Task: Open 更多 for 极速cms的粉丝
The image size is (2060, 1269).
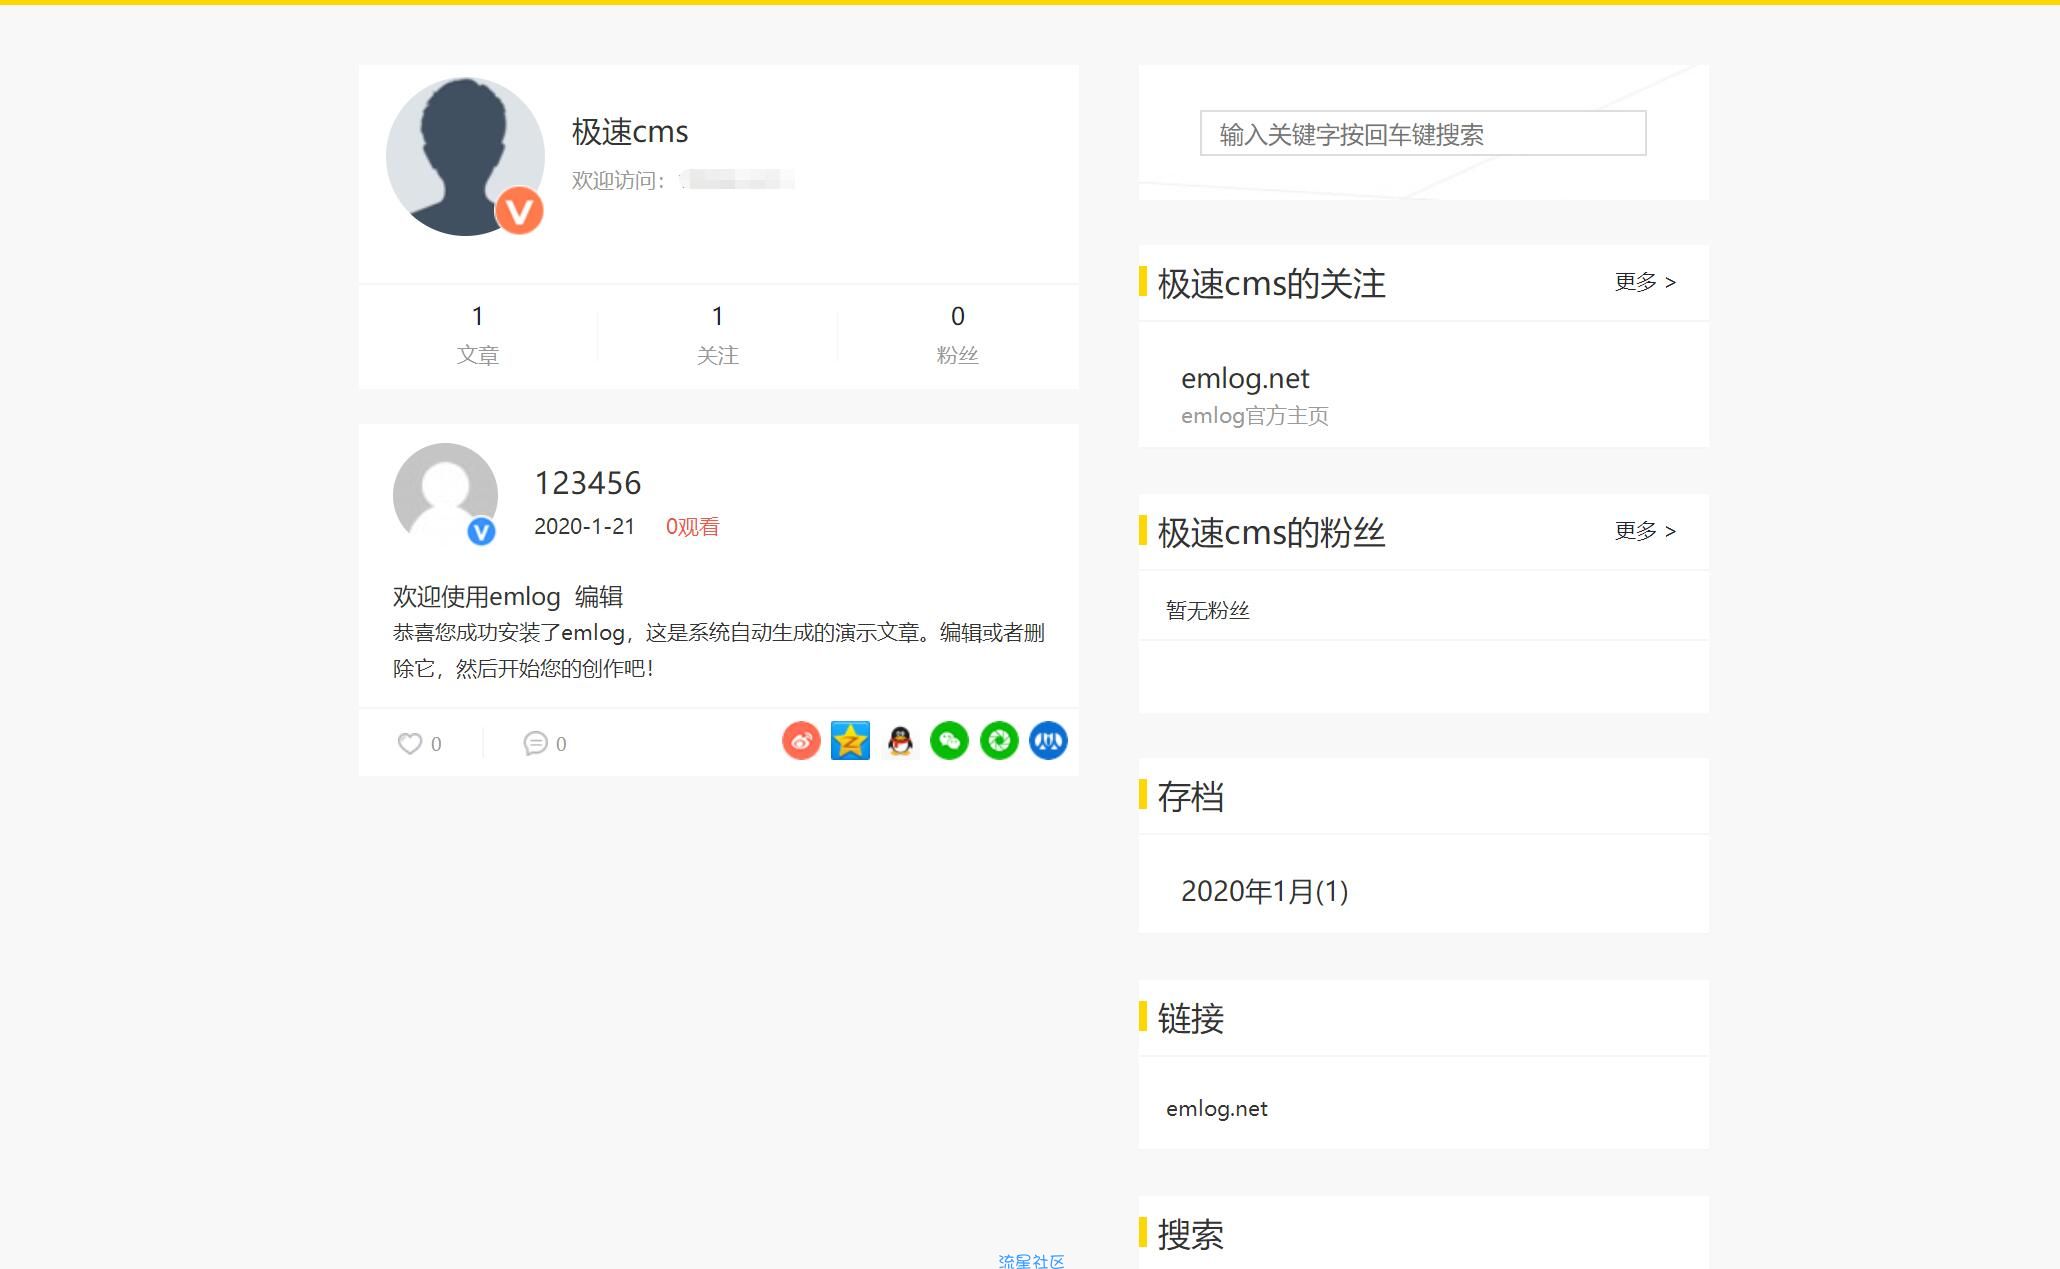Action: click(1645, 531)
